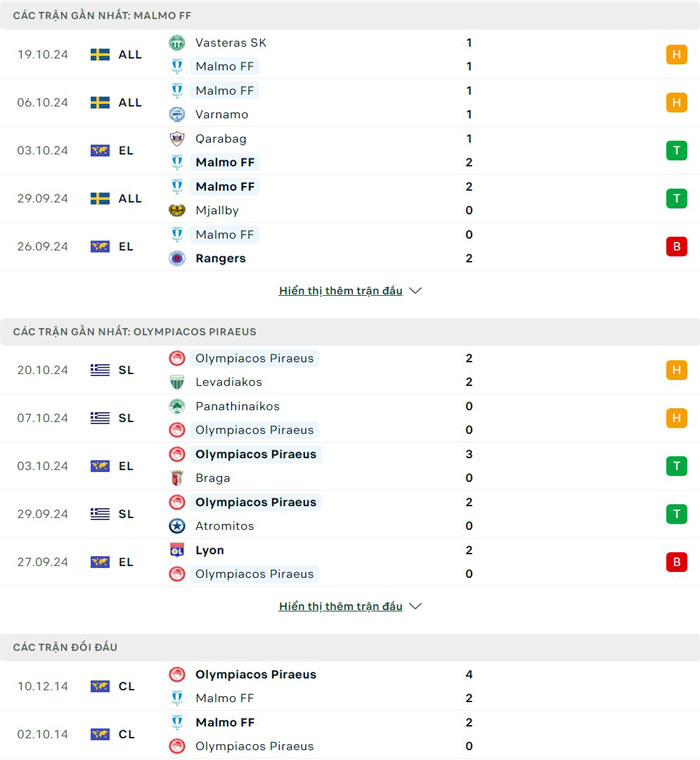
Task: Click the Mjallby team logo
Action: coord(177,211)
